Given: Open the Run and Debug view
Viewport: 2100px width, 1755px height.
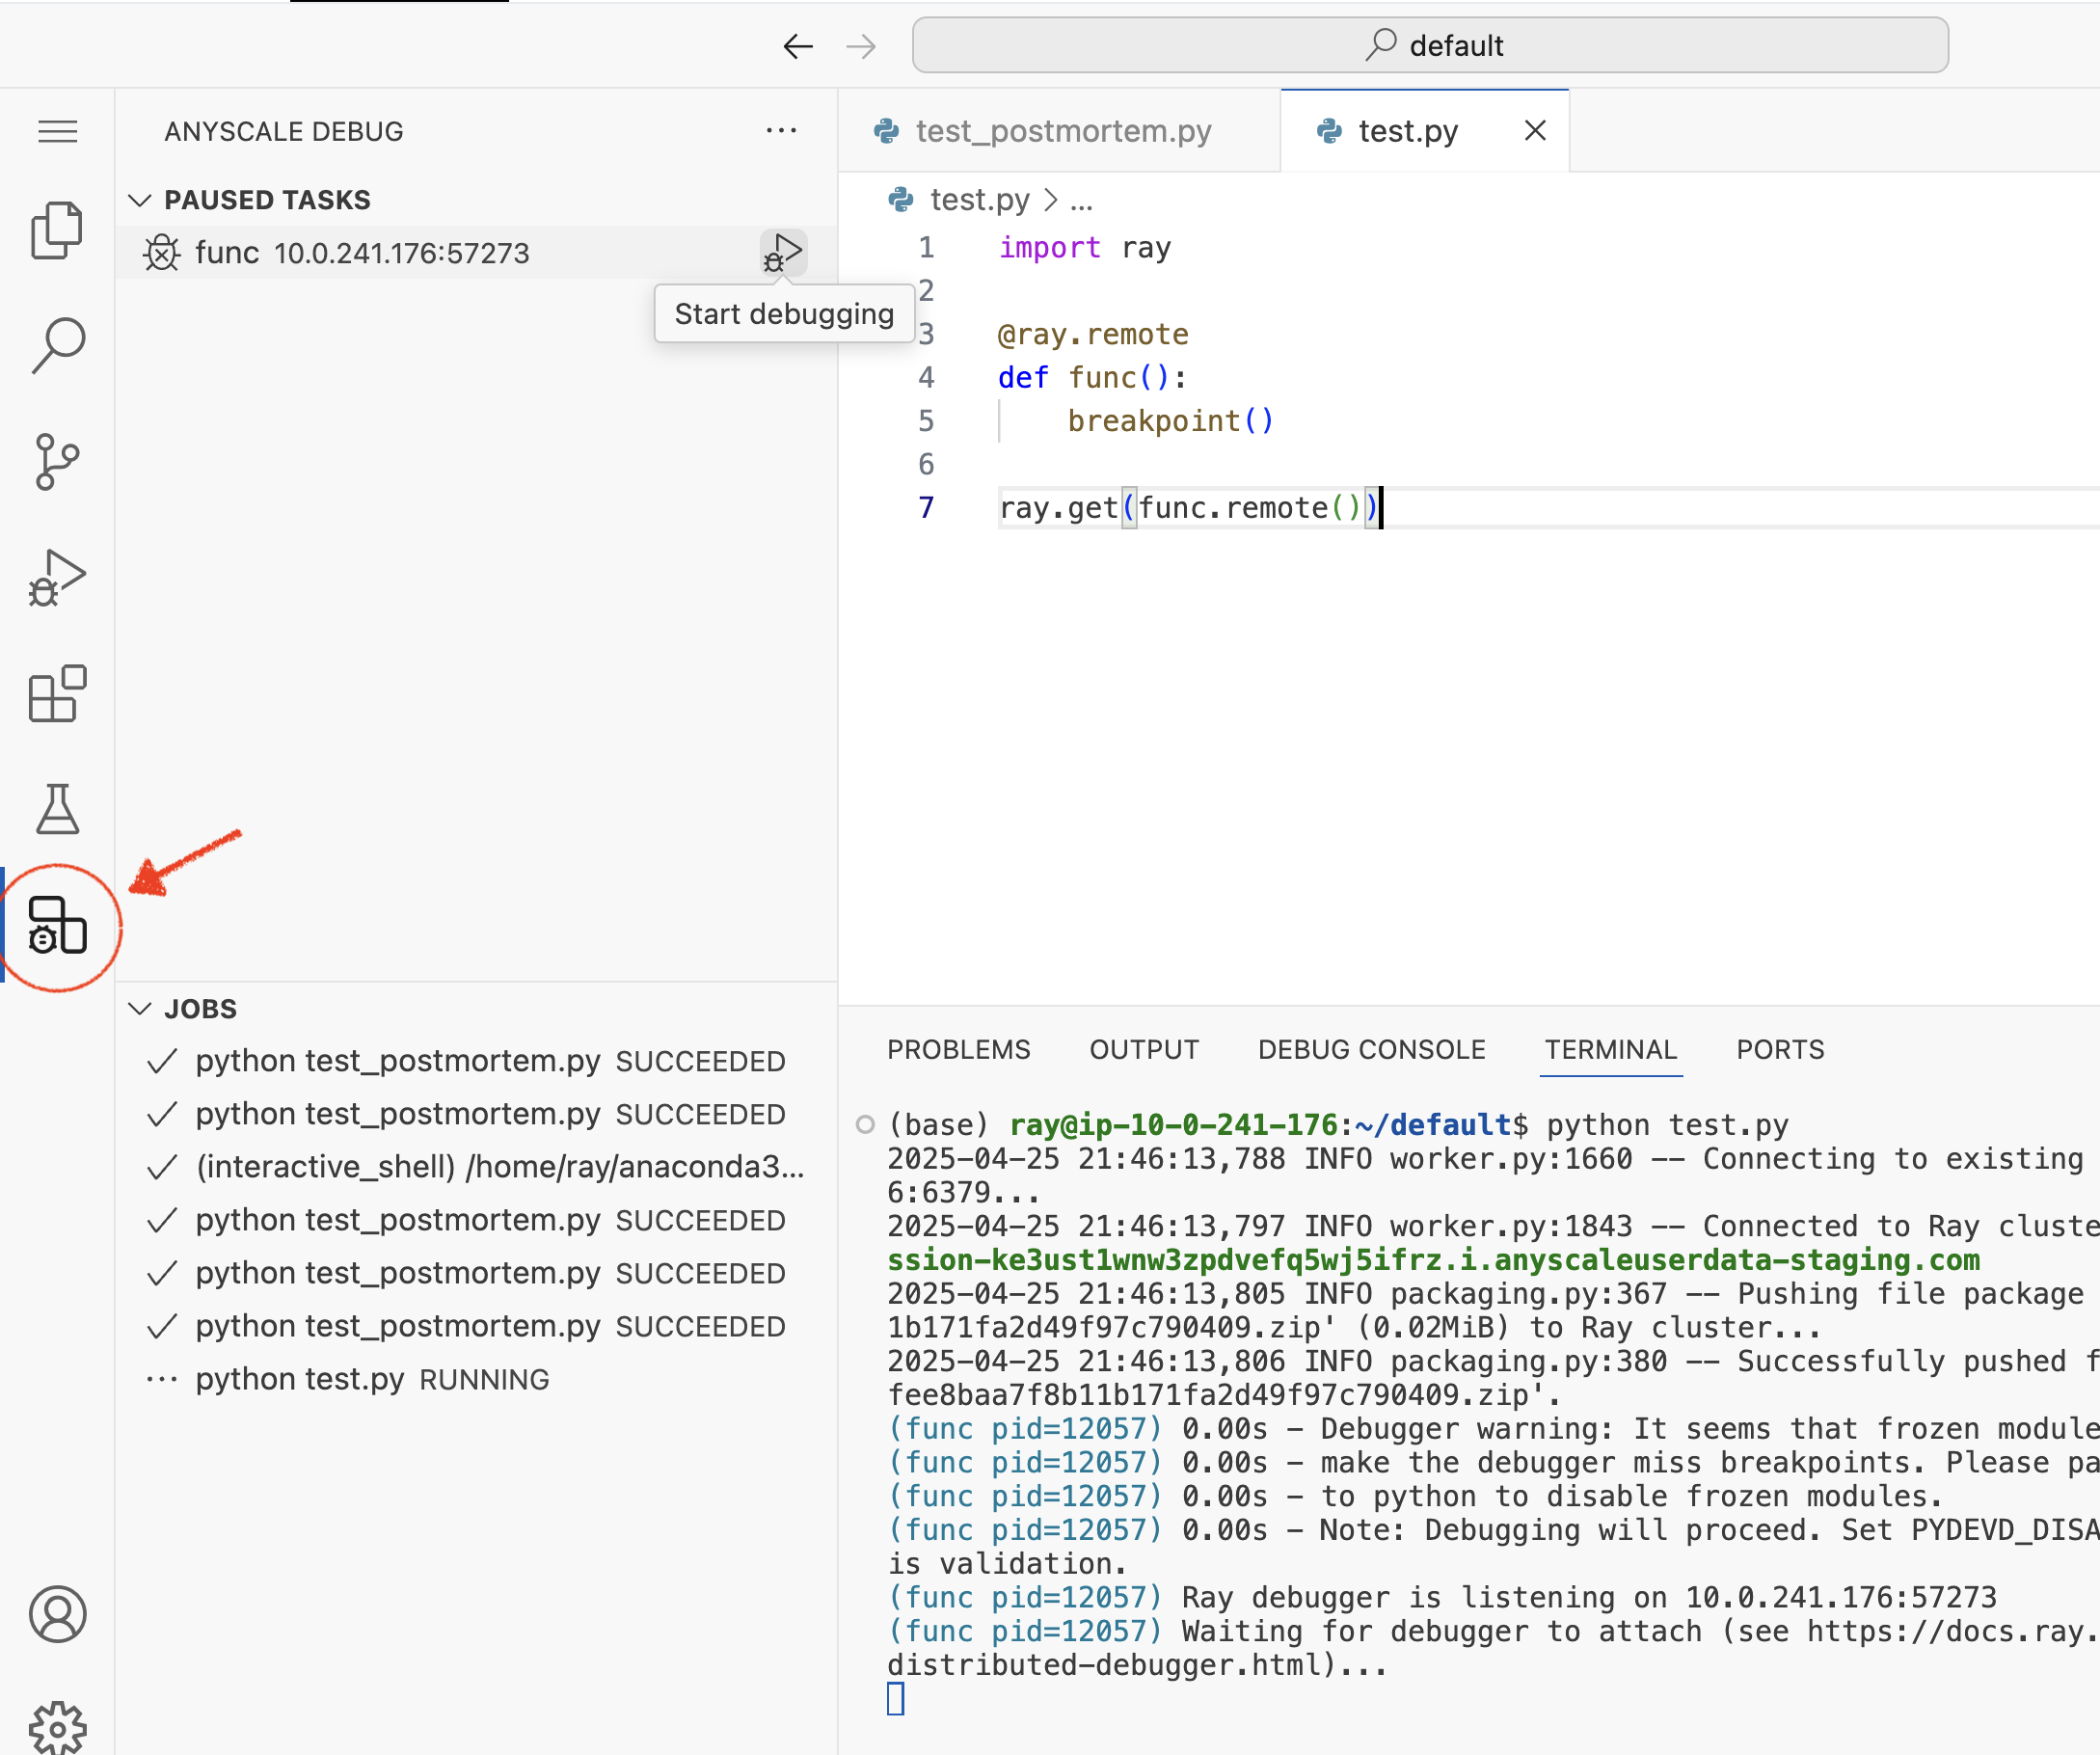Looking at the screenshot, I should point(57,578).
